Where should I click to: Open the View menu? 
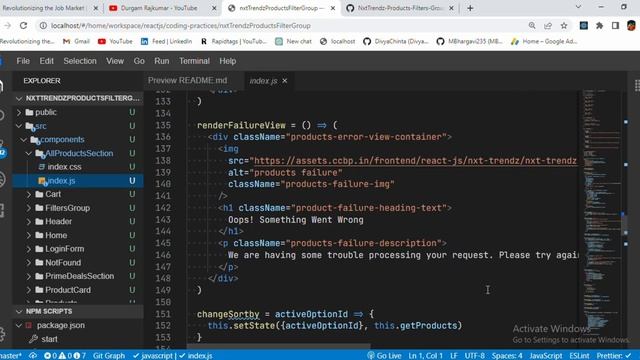pyautogui.click(x=115, y=61)
